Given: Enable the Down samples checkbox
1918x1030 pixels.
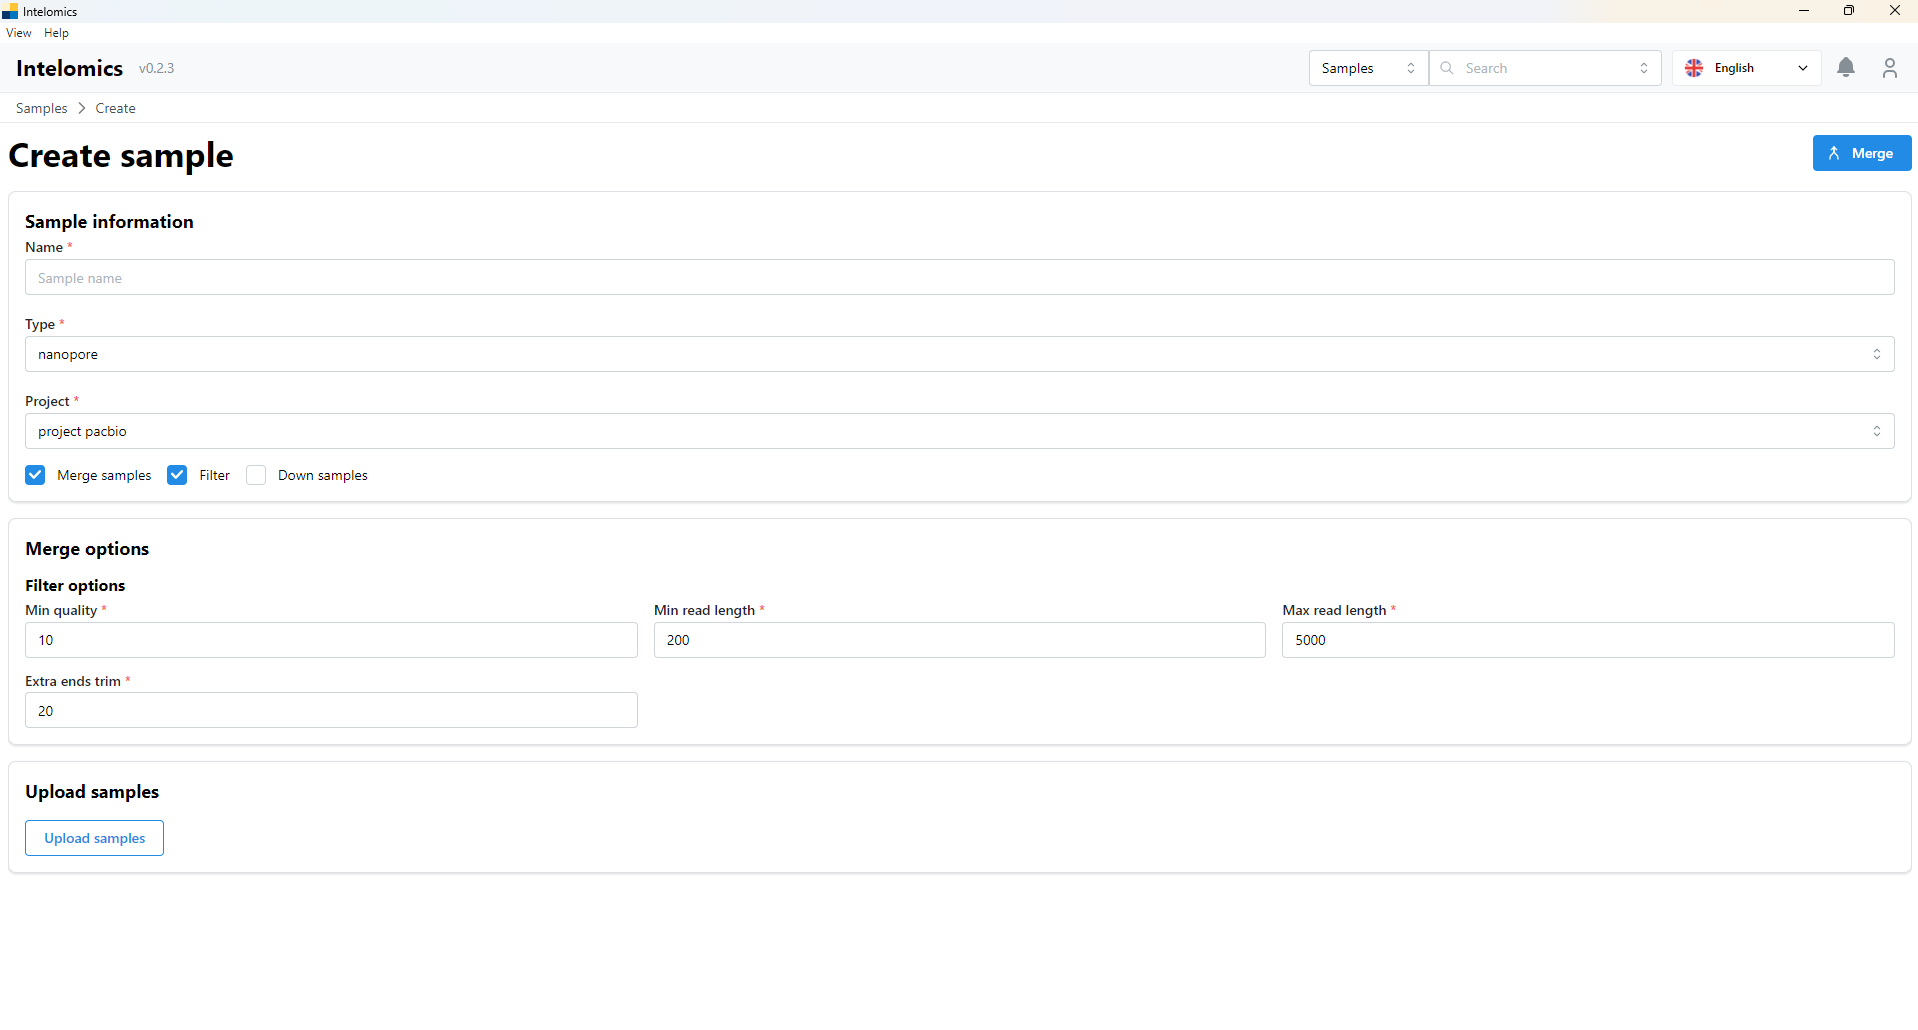Looking at the screenshot, I should [x=256, y=475].
